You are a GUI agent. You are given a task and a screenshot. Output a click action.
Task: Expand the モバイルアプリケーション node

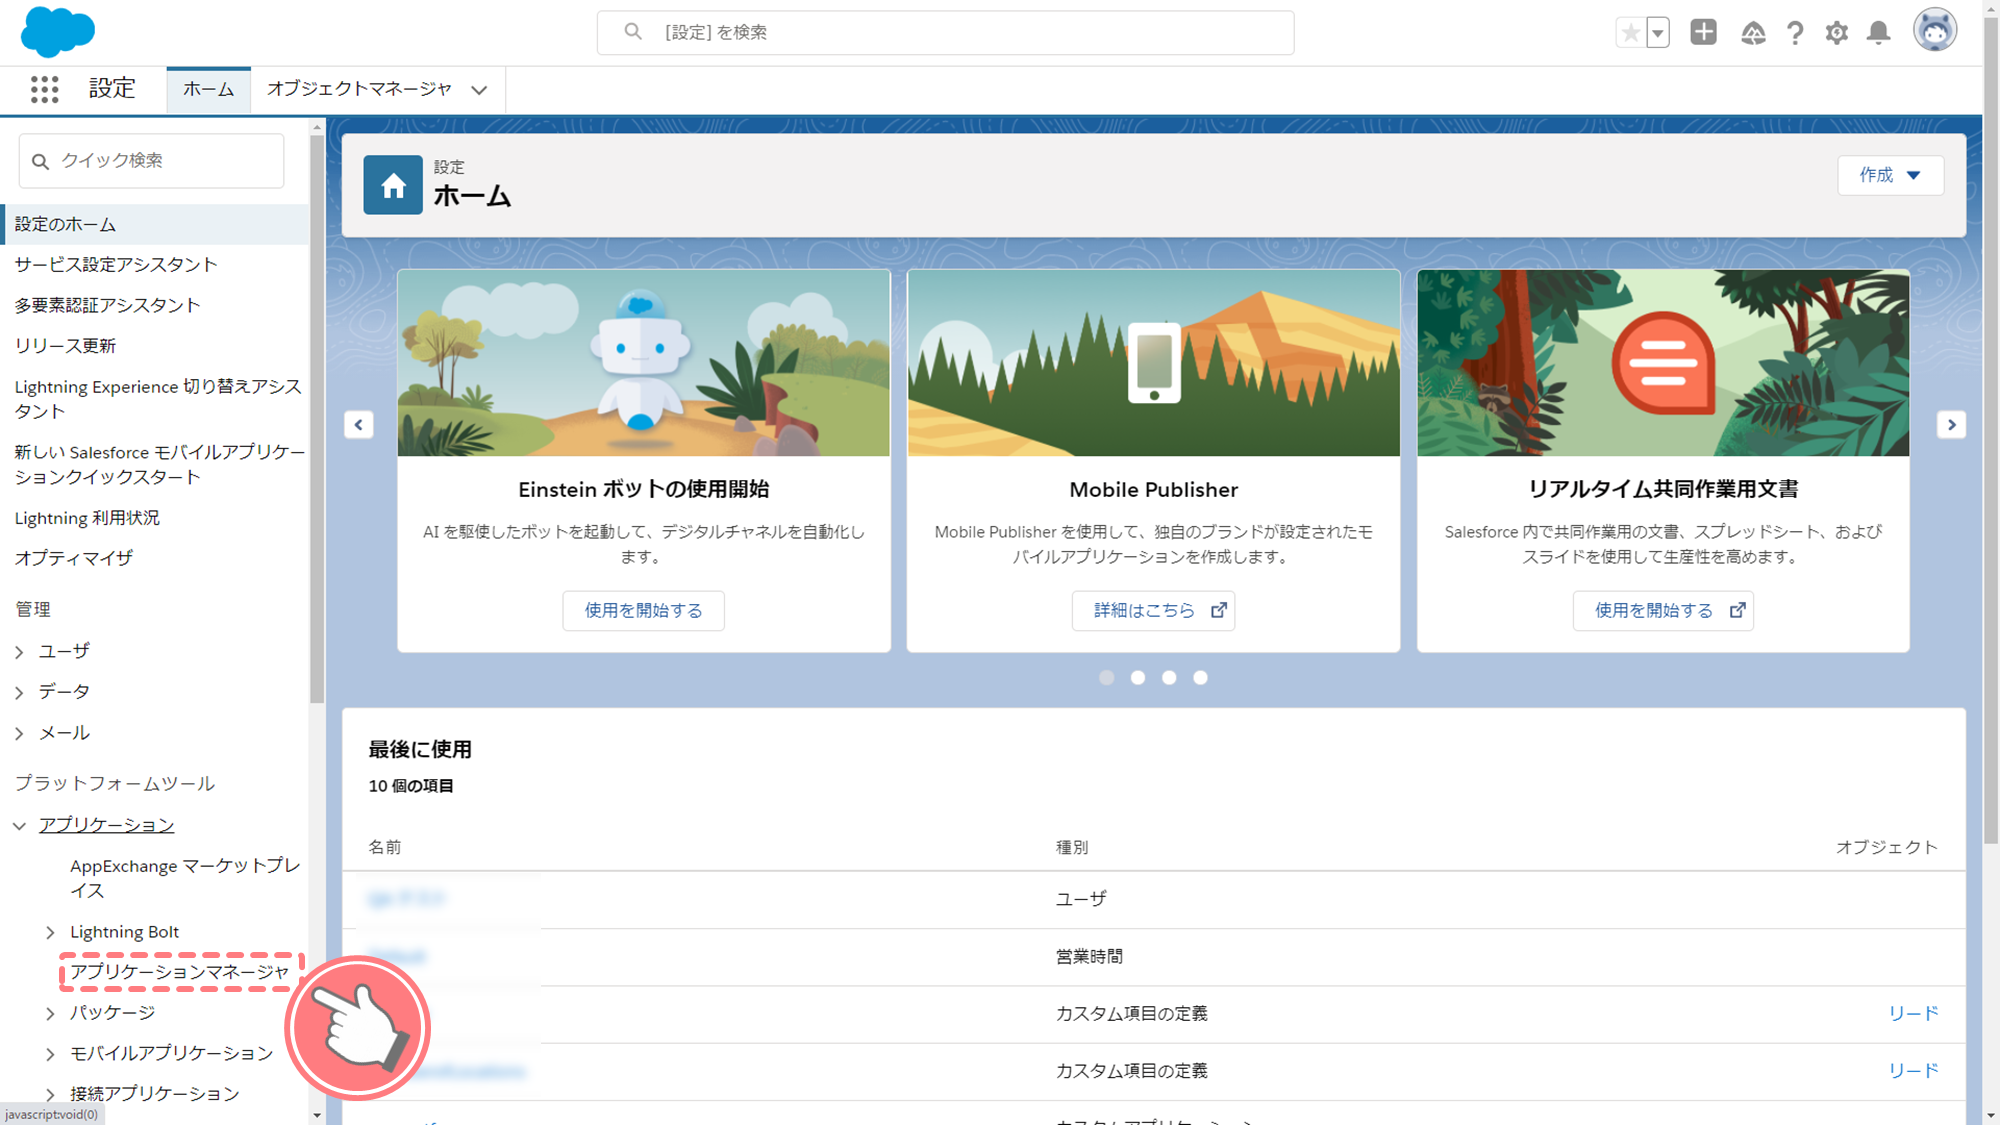pyautogui.click(x=50, y=1053)
